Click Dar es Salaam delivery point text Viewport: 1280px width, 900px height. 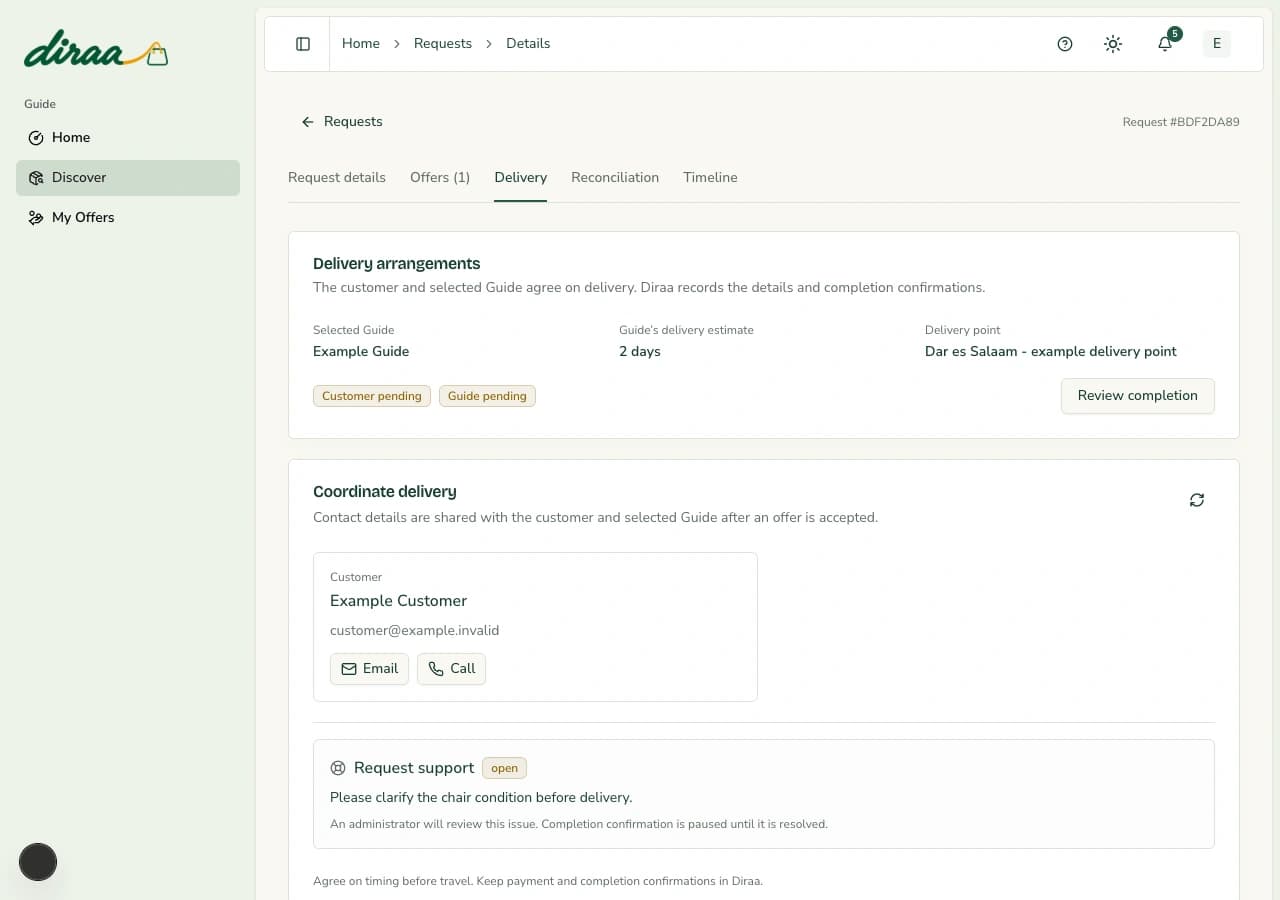point(1051,352)
